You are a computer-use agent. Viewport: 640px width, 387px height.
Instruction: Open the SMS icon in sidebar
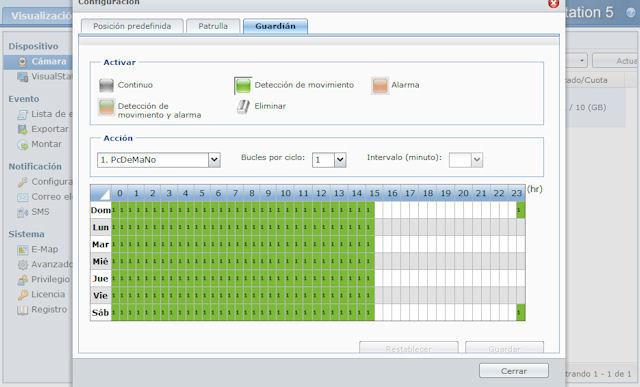(22, 212)
